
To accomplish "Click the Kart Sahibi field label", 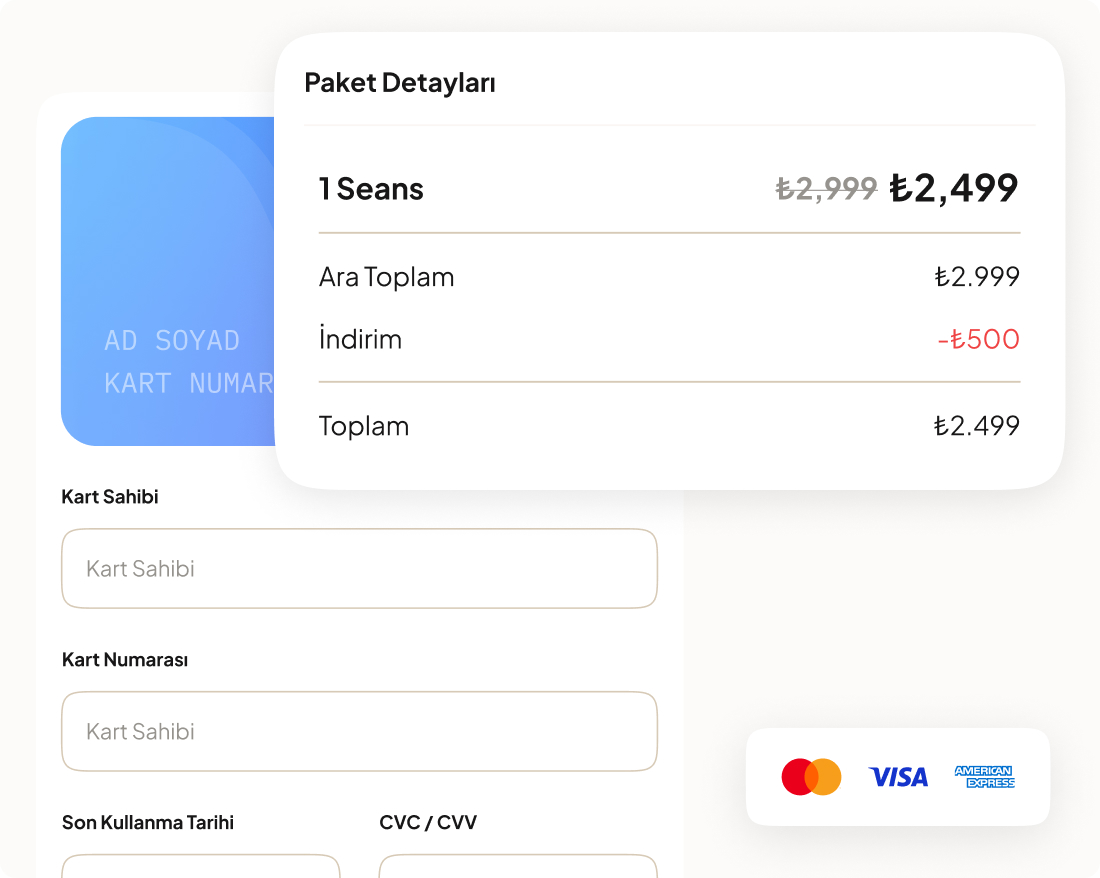I will click(x=110, y=497).
